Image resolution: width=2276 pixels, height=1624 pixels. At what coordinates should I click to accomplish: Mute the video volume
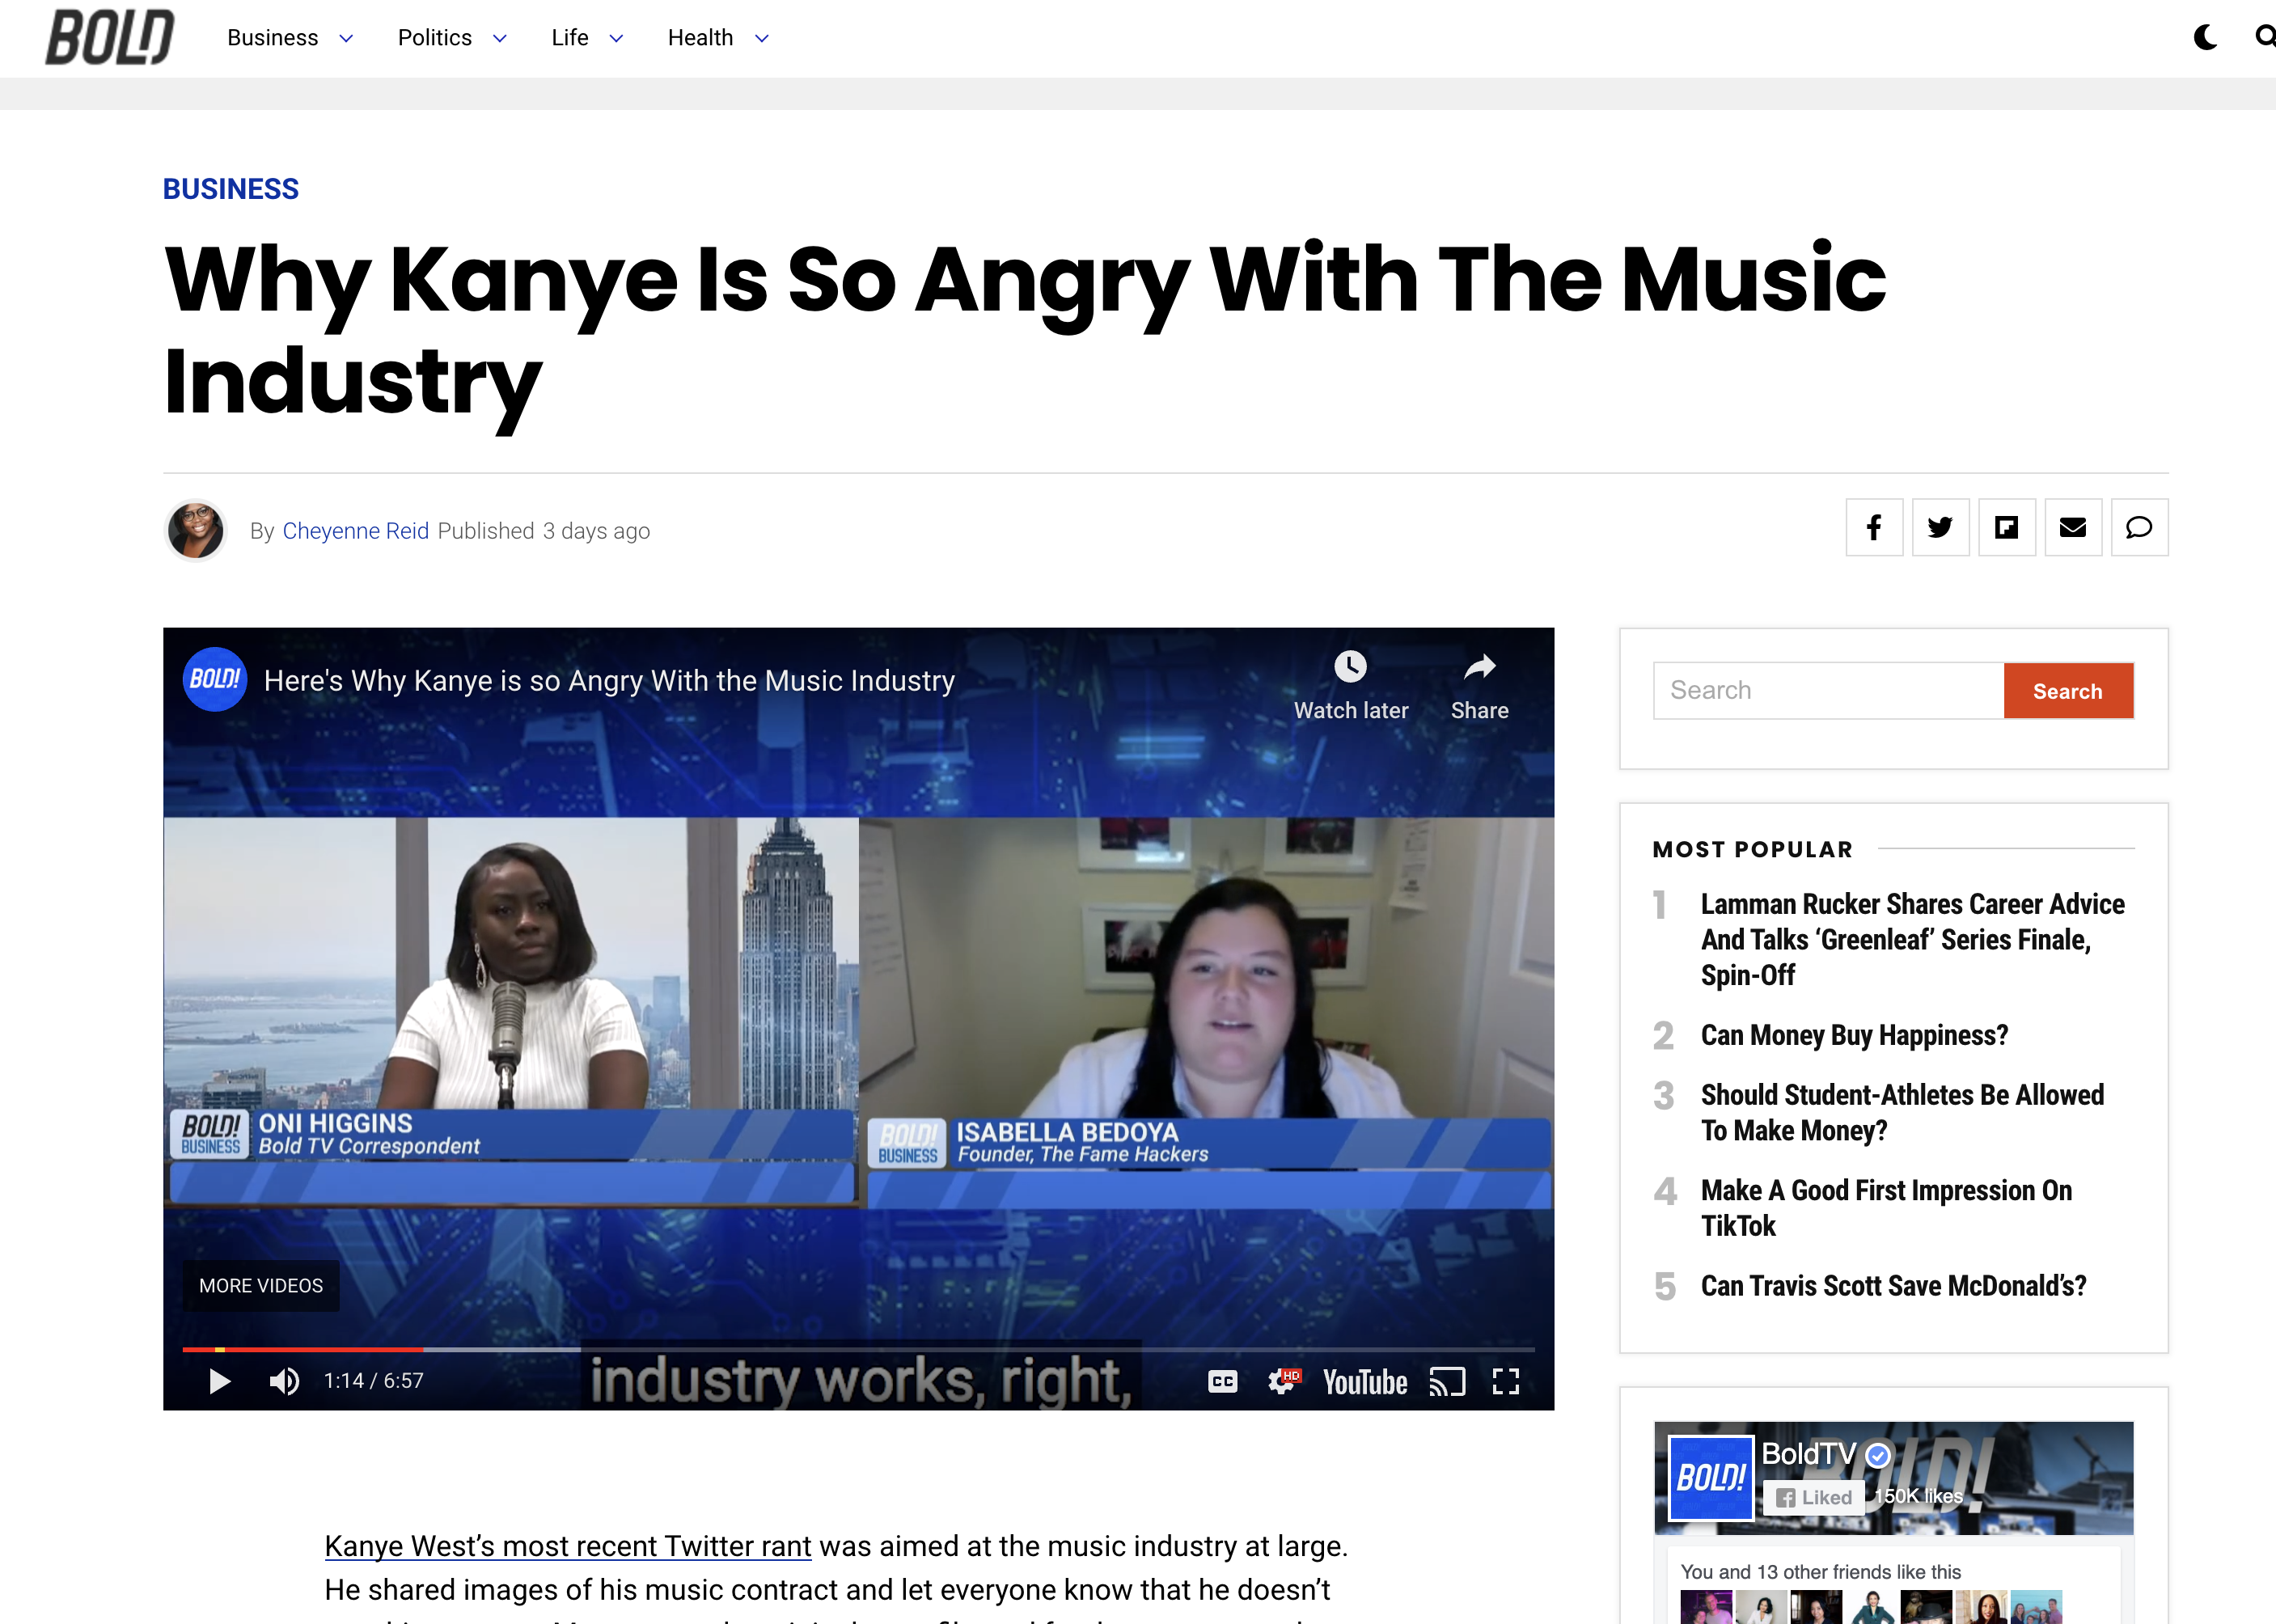tap(284, 1381)
